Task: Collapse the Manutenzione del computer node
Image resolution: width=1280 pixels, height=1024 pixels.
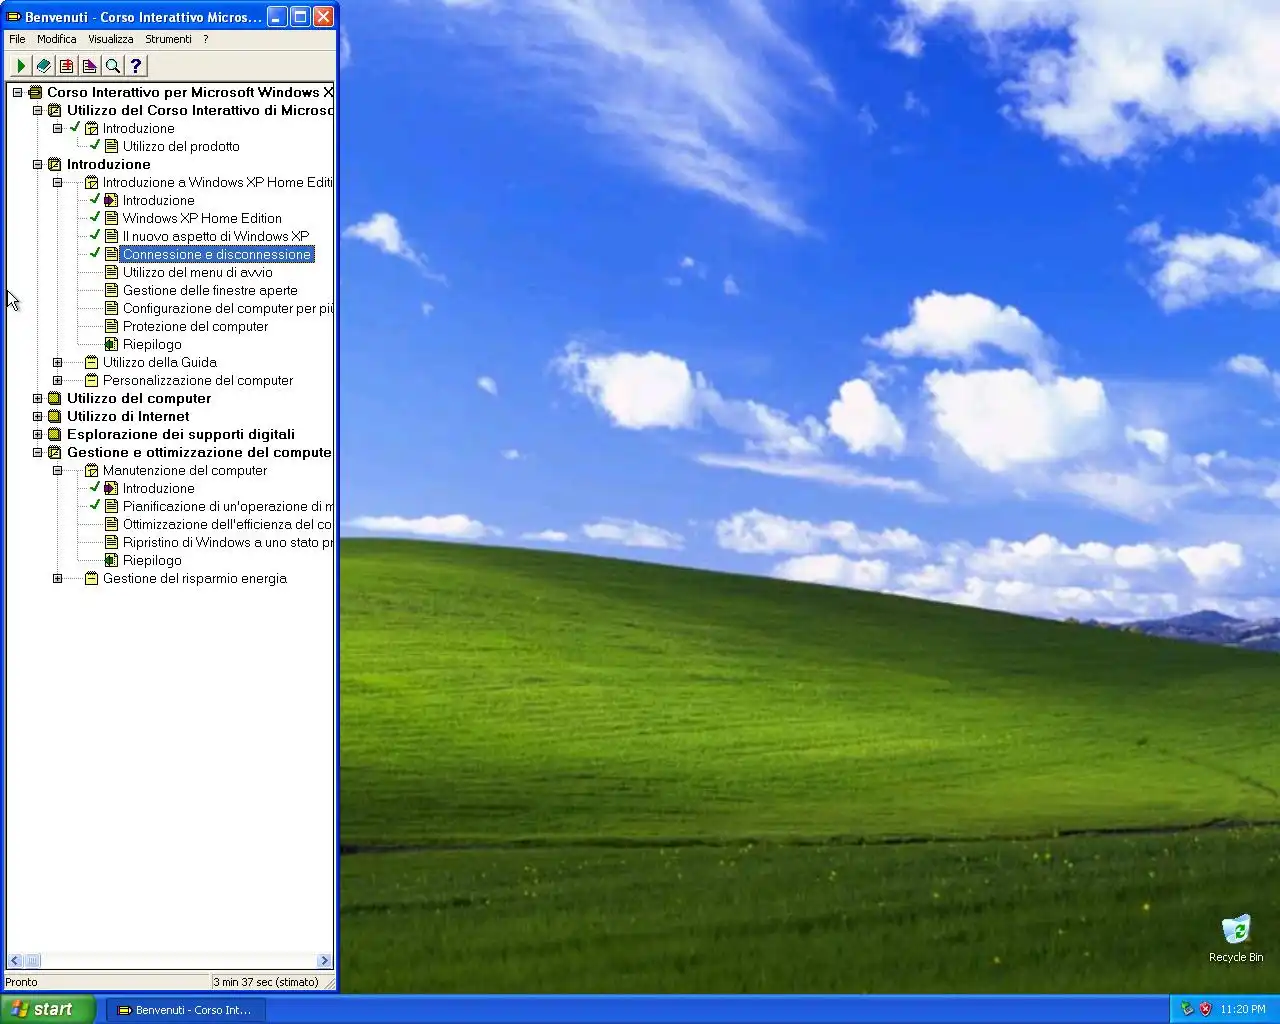Action: coord(57,470)
